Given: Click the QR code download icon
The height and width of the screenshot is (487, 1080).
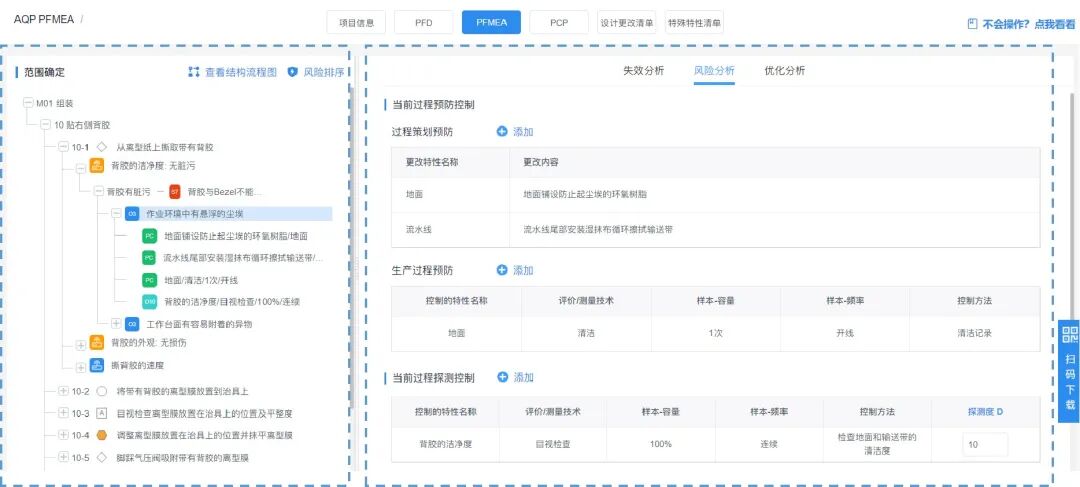Looking at the screenshot, I should (x=1070, y=335).
